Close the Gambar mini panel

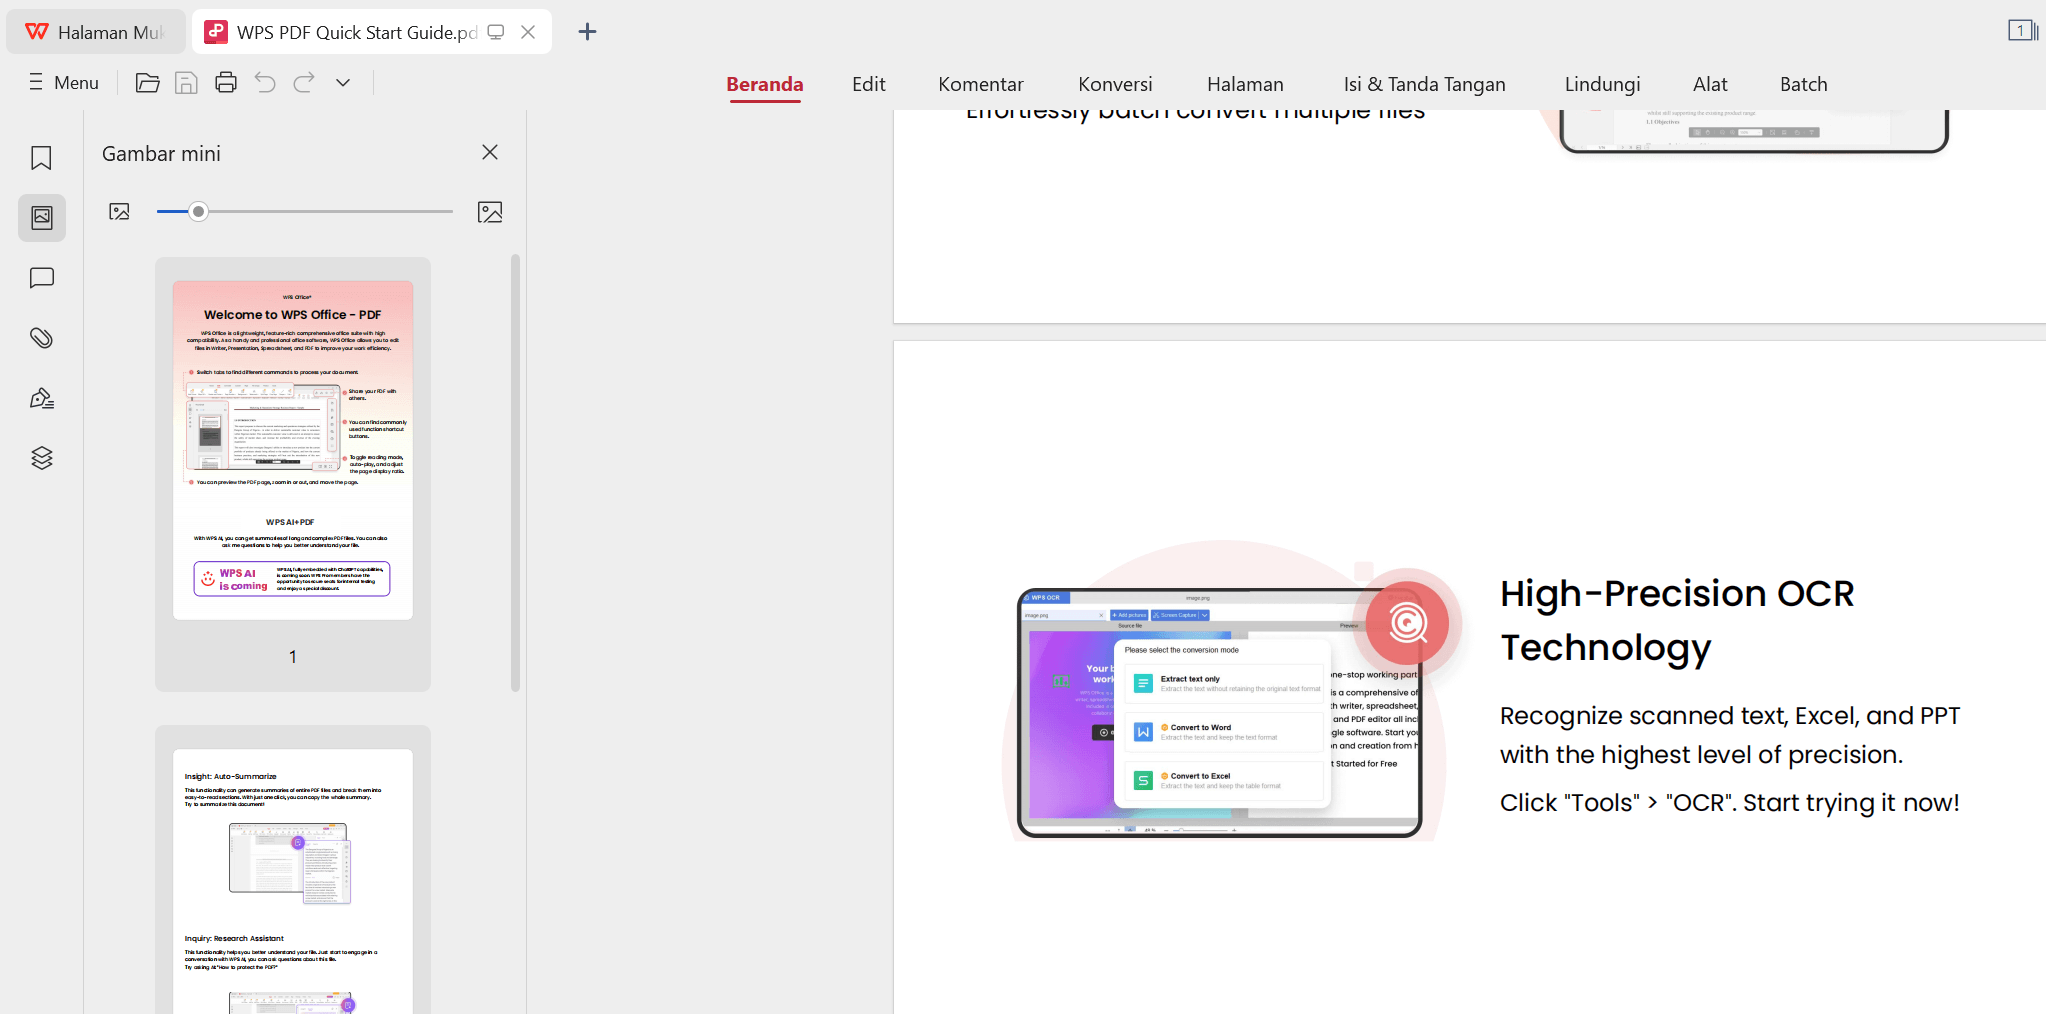[490, 152]
